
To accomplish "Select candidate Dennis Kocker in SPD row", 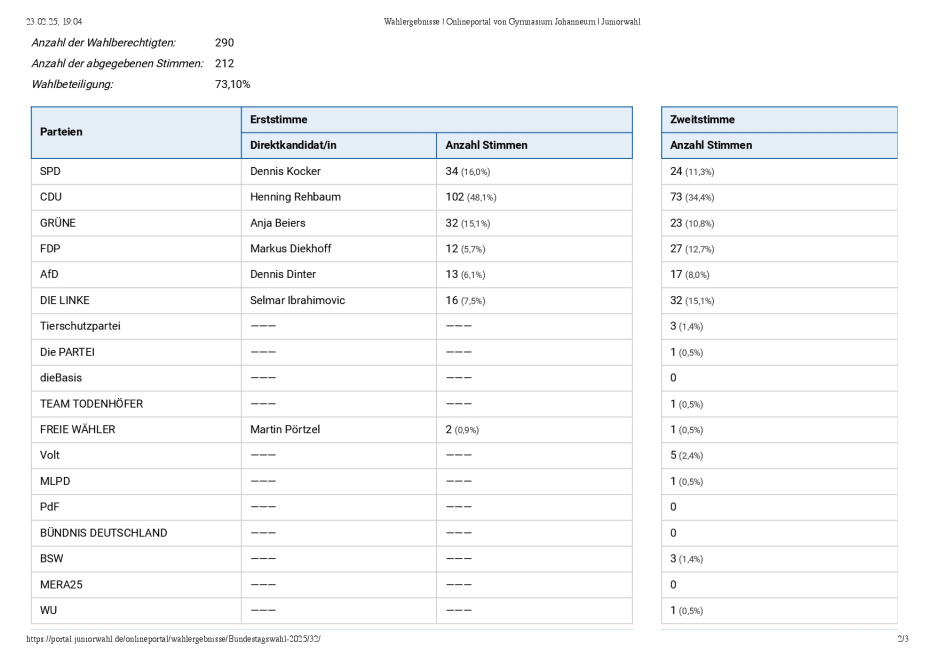I will pos(285,171).
